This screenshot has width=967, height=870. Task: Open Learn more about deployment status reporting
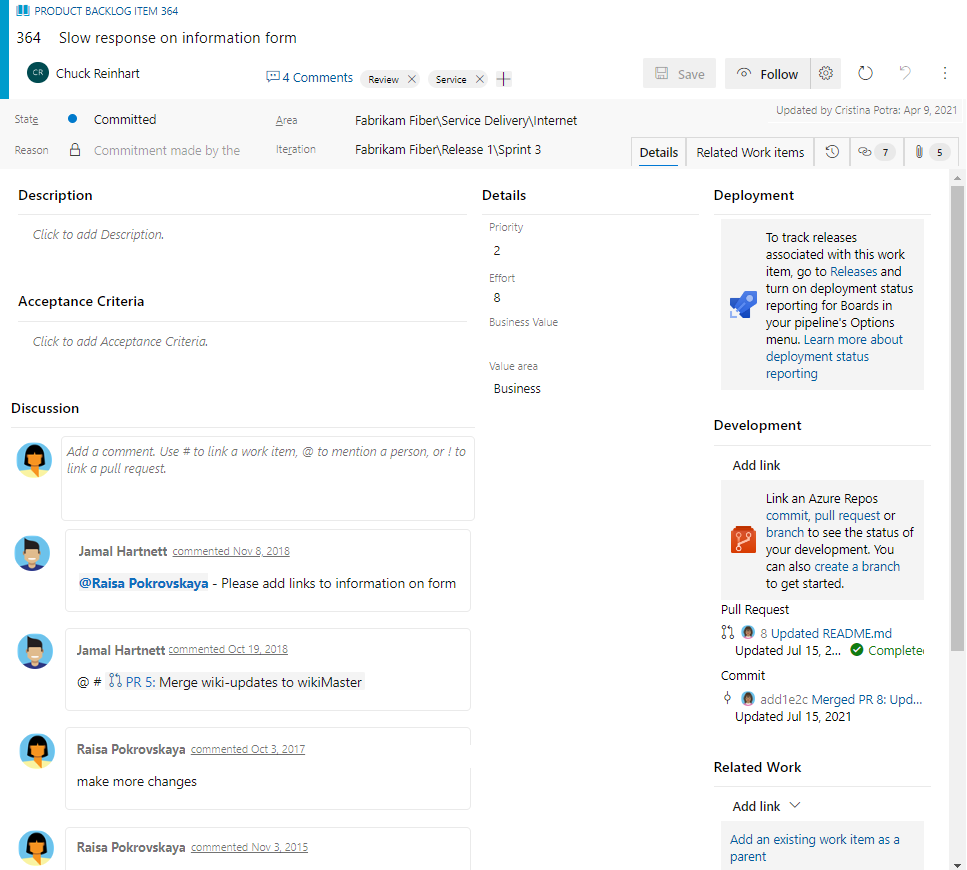(x=834, y=356)
